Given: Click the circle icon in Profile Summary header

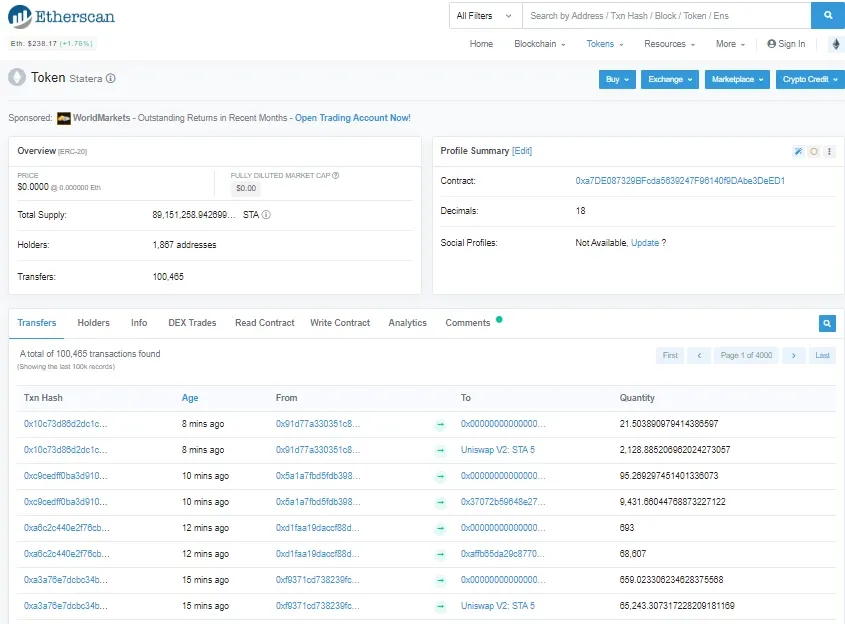Looking at the screenshot, I should (814, 151).
